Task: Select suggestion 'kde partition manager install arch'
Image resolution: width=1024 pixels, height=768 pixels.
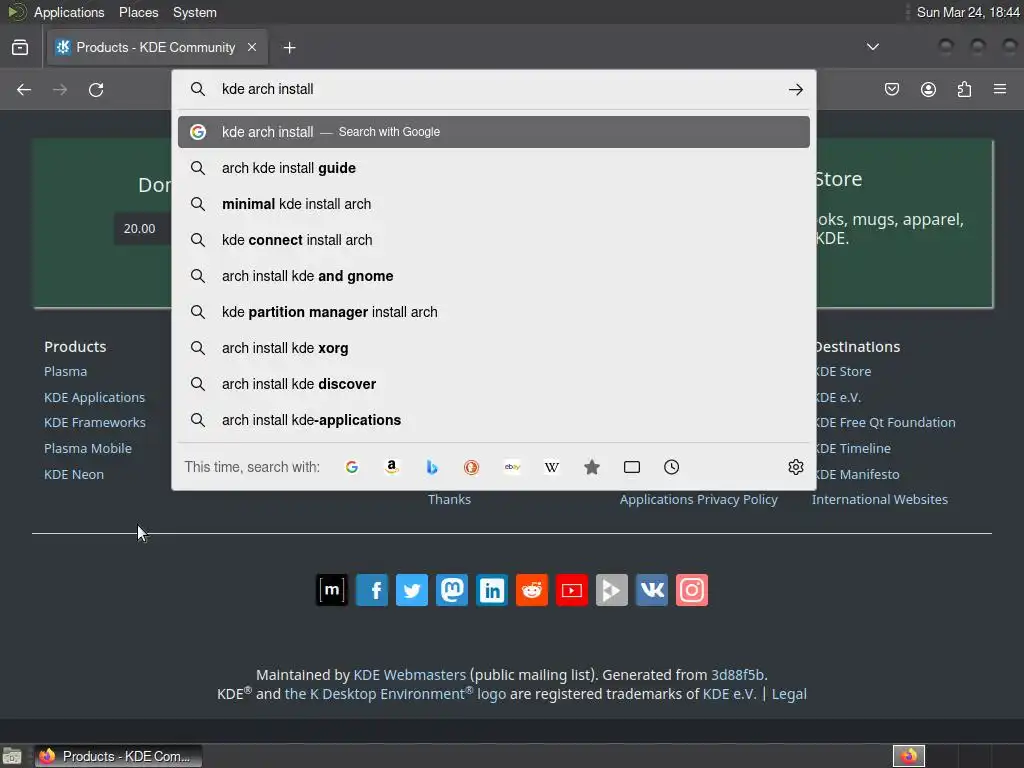Action: click(x=494, y=312)
